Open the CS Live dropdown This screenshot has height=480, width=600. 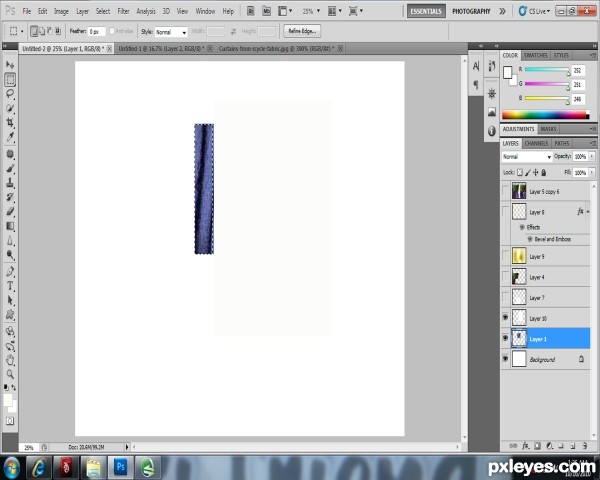(535, 11)
